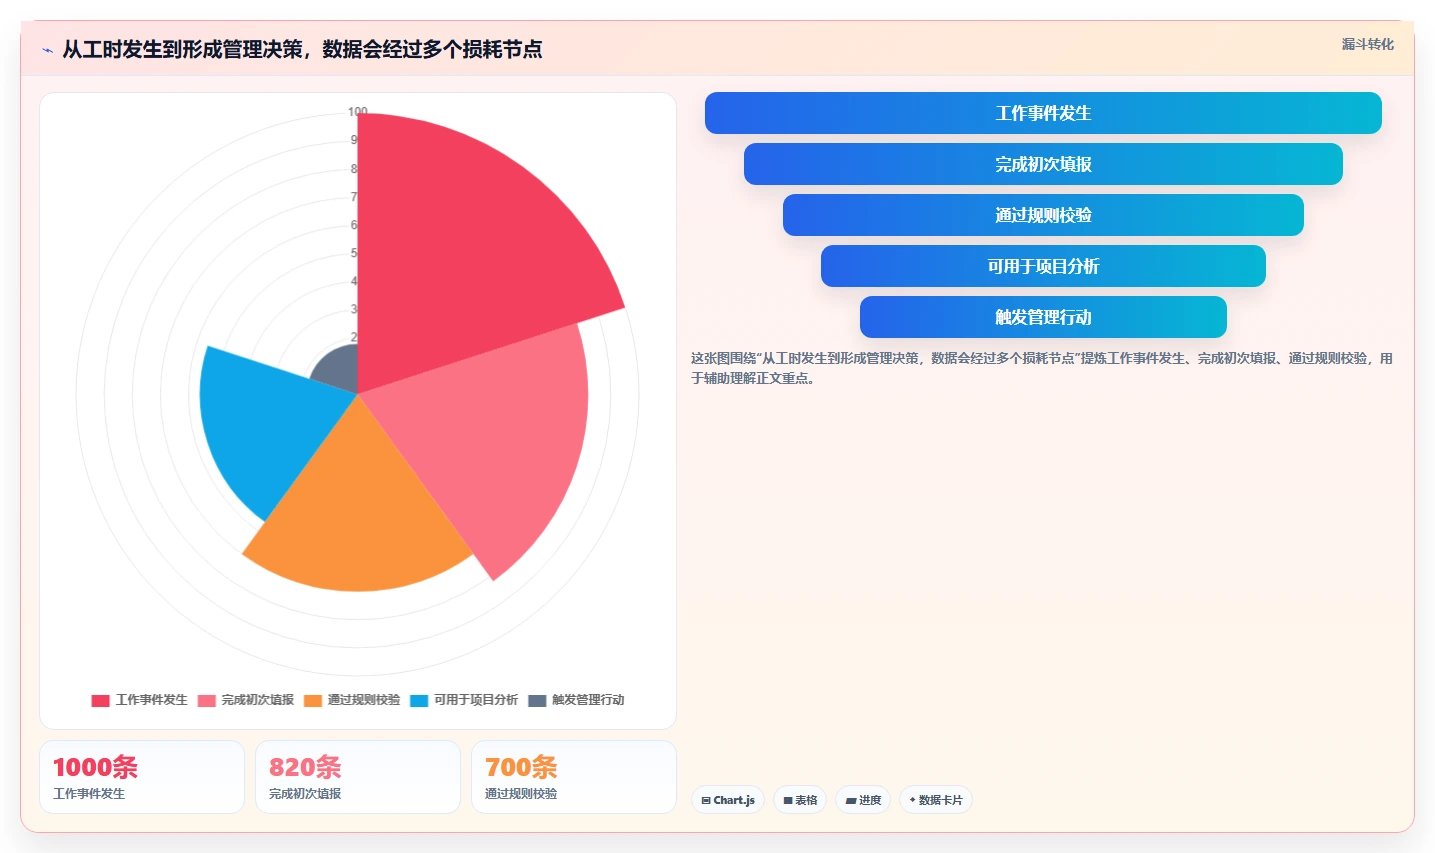Click the icon in the 表格 chip
The height and width of the screenshot is (853, 1435).
(788, 800)
